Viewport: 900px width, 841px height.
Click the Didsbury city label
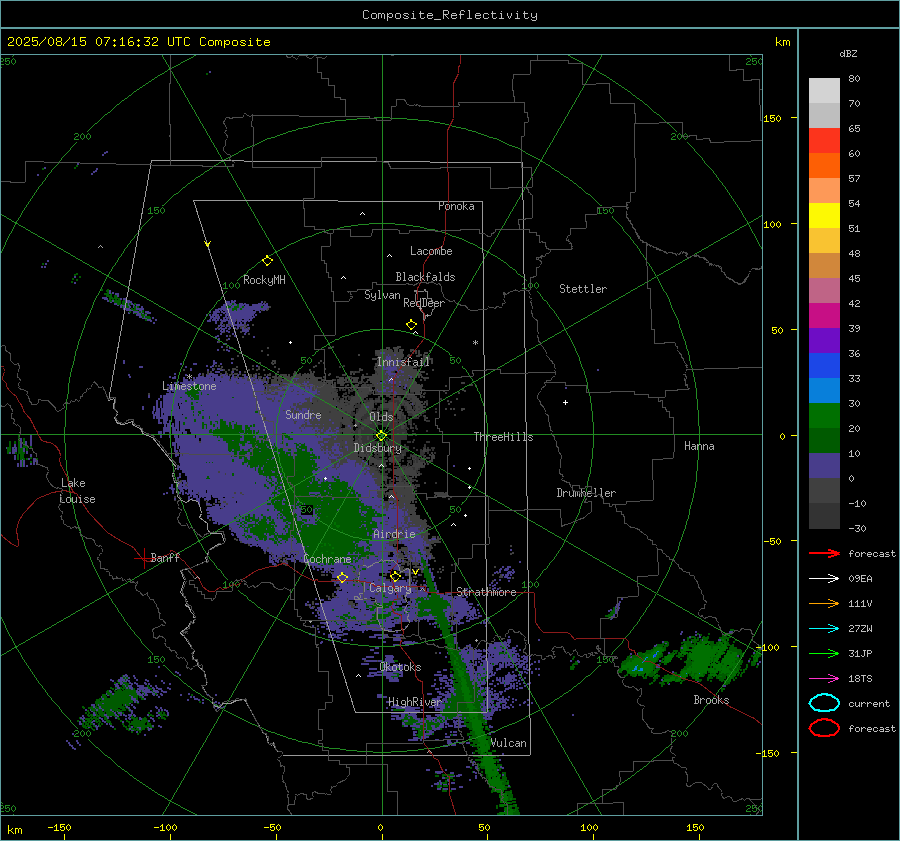377,448
